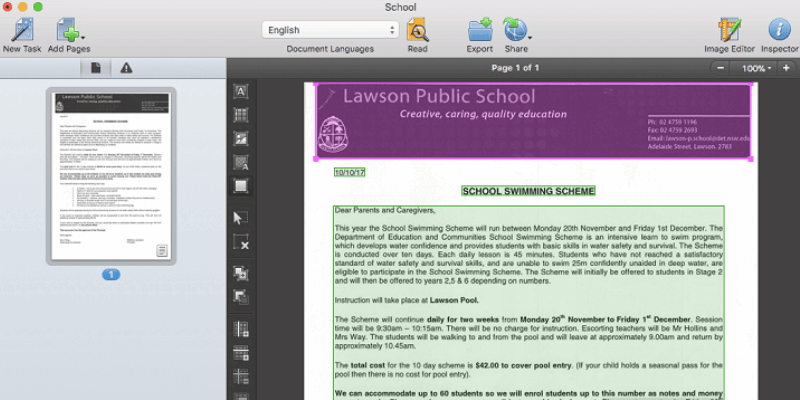
Task: Select the Delete Separator tool
Action: point(241,377)
